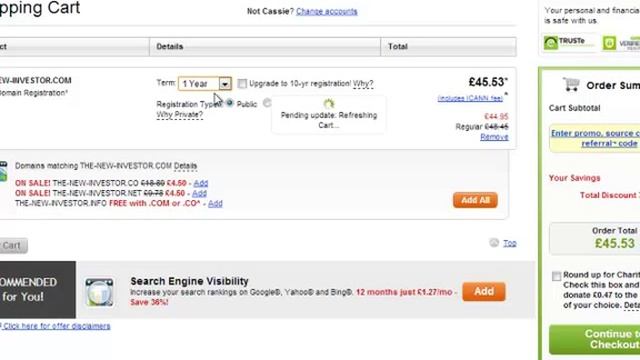Click the includes ICANN fee link
Screen dimensions: 640x360
click(470, 98)
